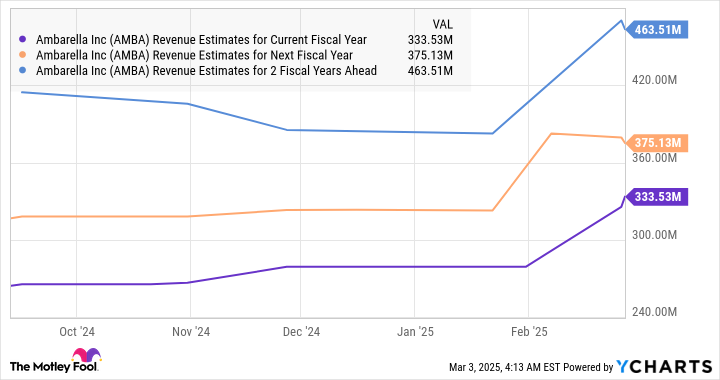This screenshot has height=380, width=720.
Task: Click the Dec '24 axis label
Action: [x=301, y=332]
